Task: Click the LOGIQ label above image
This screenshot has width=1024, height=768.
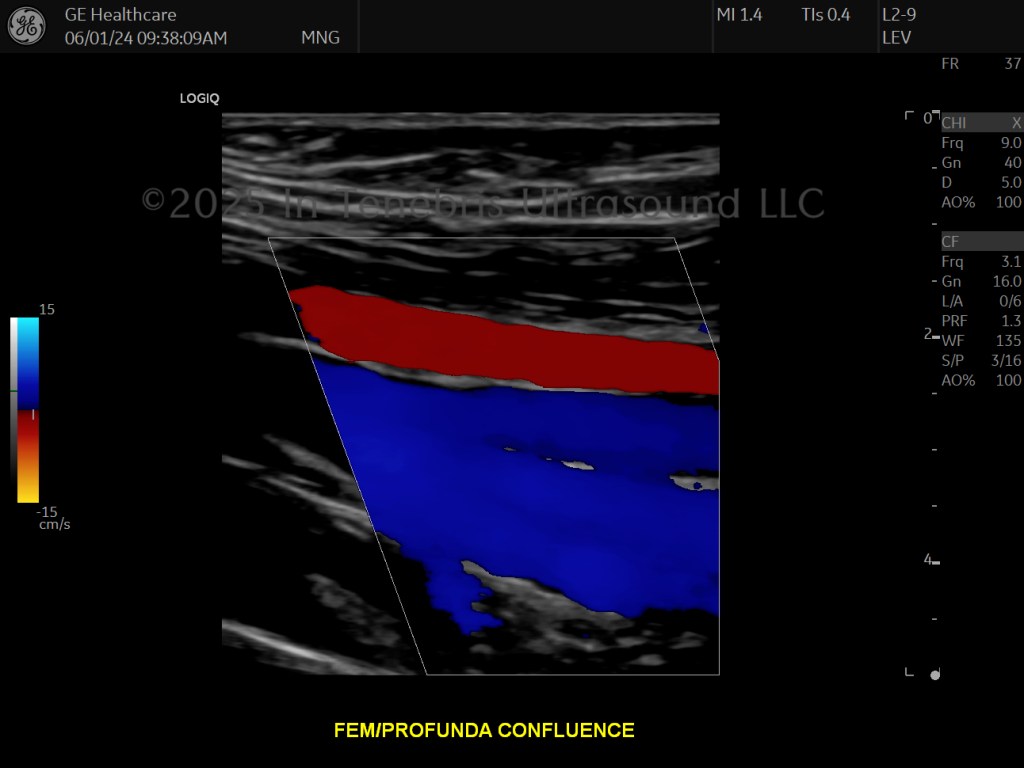Action: point(199,99)
